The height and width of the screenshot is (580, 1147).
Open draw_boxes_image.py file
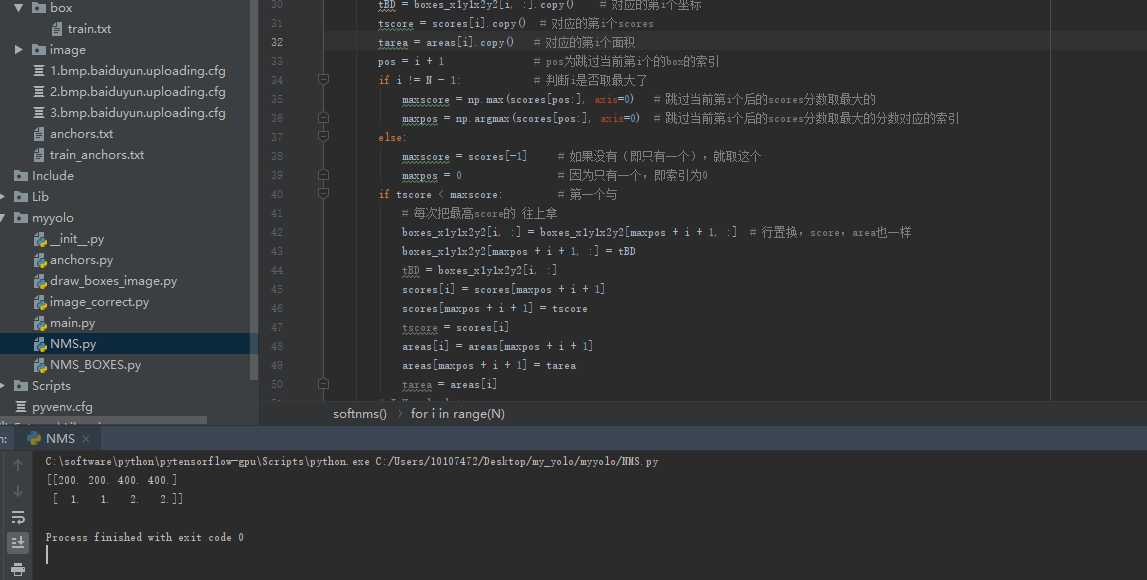tap(113, 281)
